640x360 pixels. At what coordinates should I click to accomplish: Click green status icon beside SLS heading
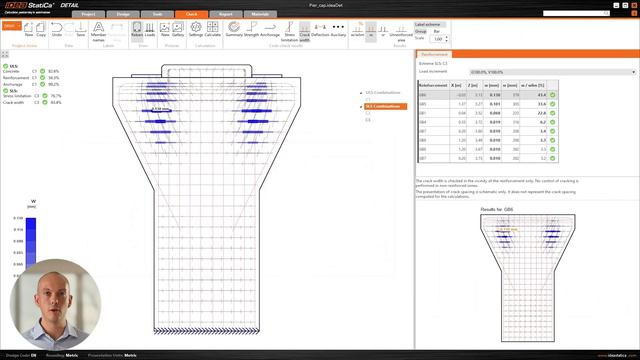pyautogui.click(x=6, y=91)
